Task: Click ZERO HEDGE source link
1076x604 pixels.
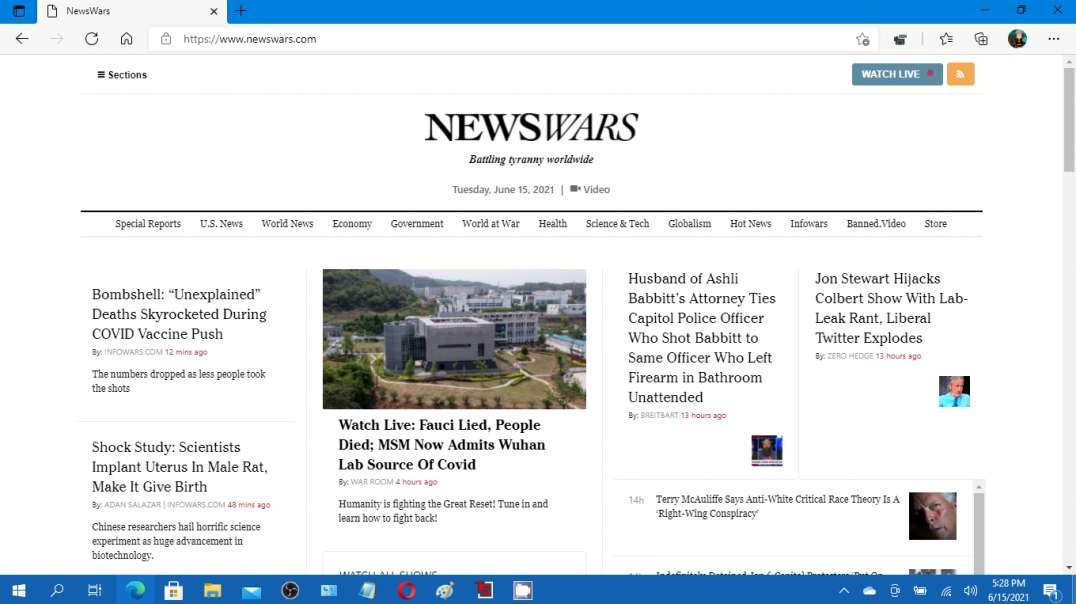Action: [850, 356]
